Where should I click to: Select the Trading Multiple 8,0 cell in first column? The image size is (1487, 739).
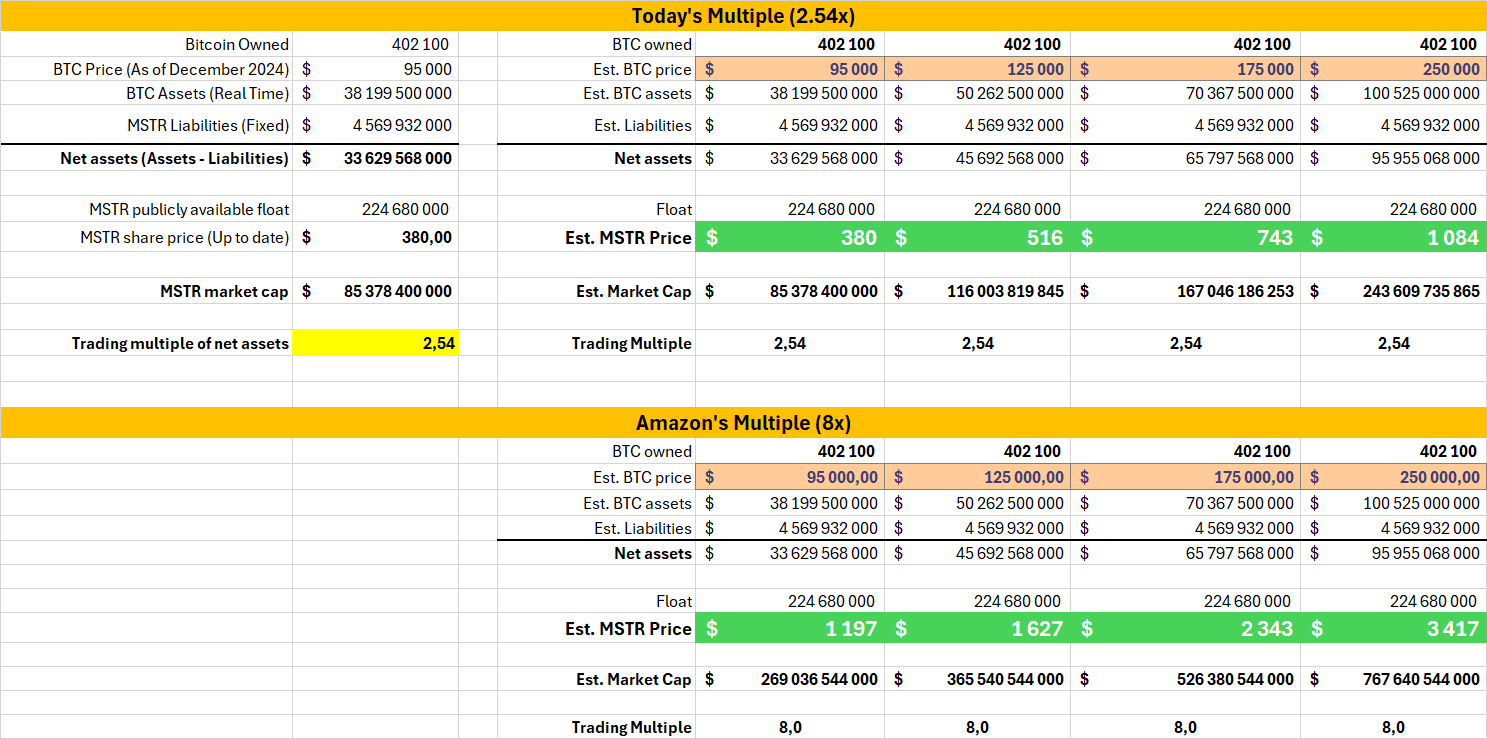[x=790, y=727]
